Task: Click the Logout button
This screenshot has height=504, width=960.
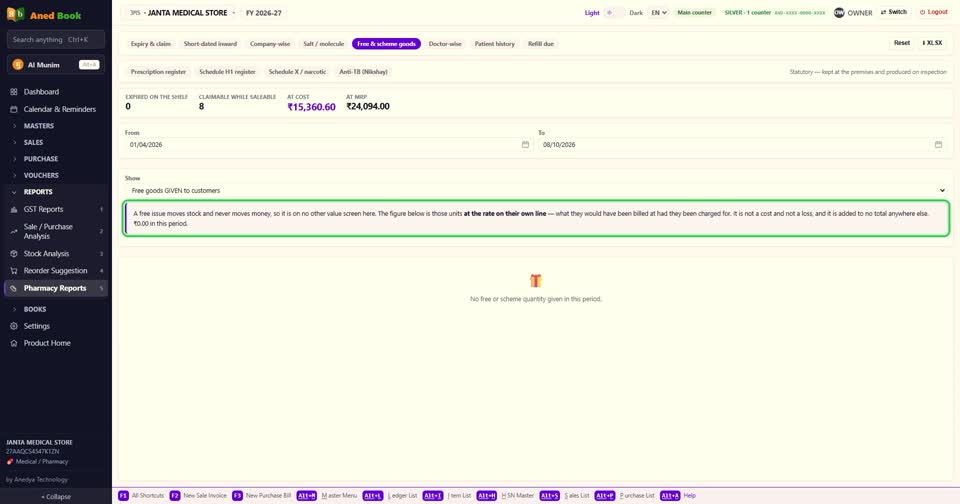Action: pyautogui.click(x=934, y=12)
